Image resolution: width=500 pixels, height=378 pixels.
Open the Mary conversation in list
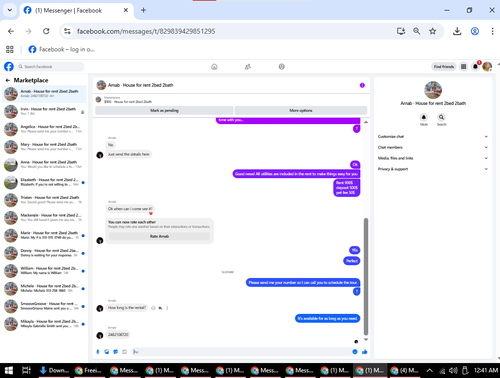[44, 147]
